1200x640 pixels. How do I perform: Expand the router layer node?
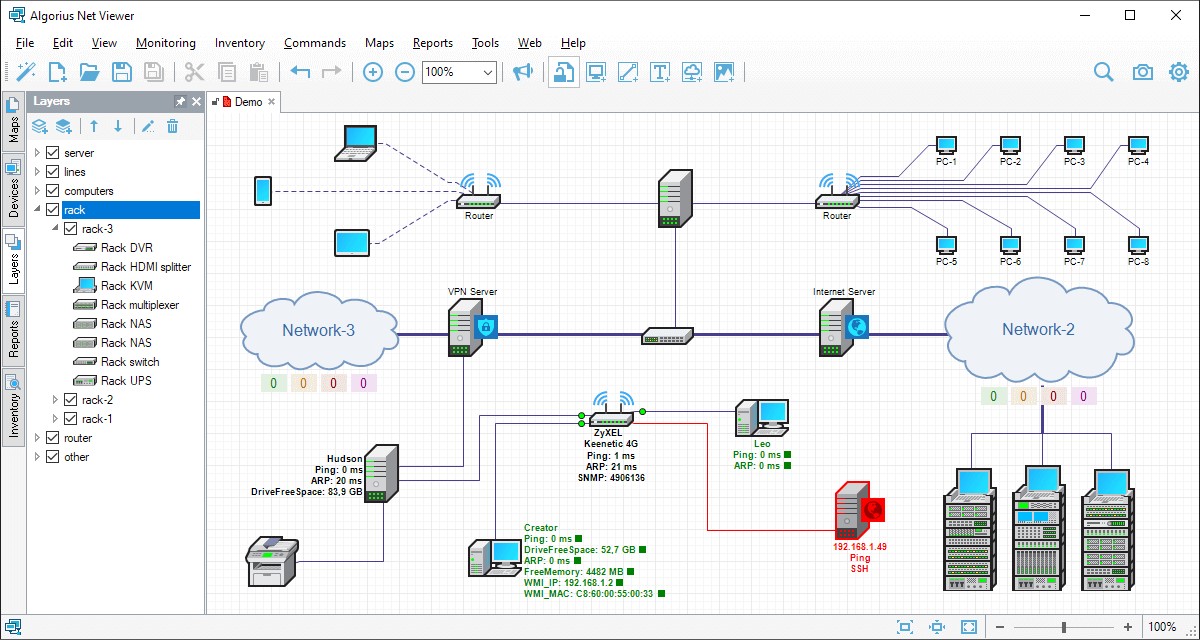(38, 438)
